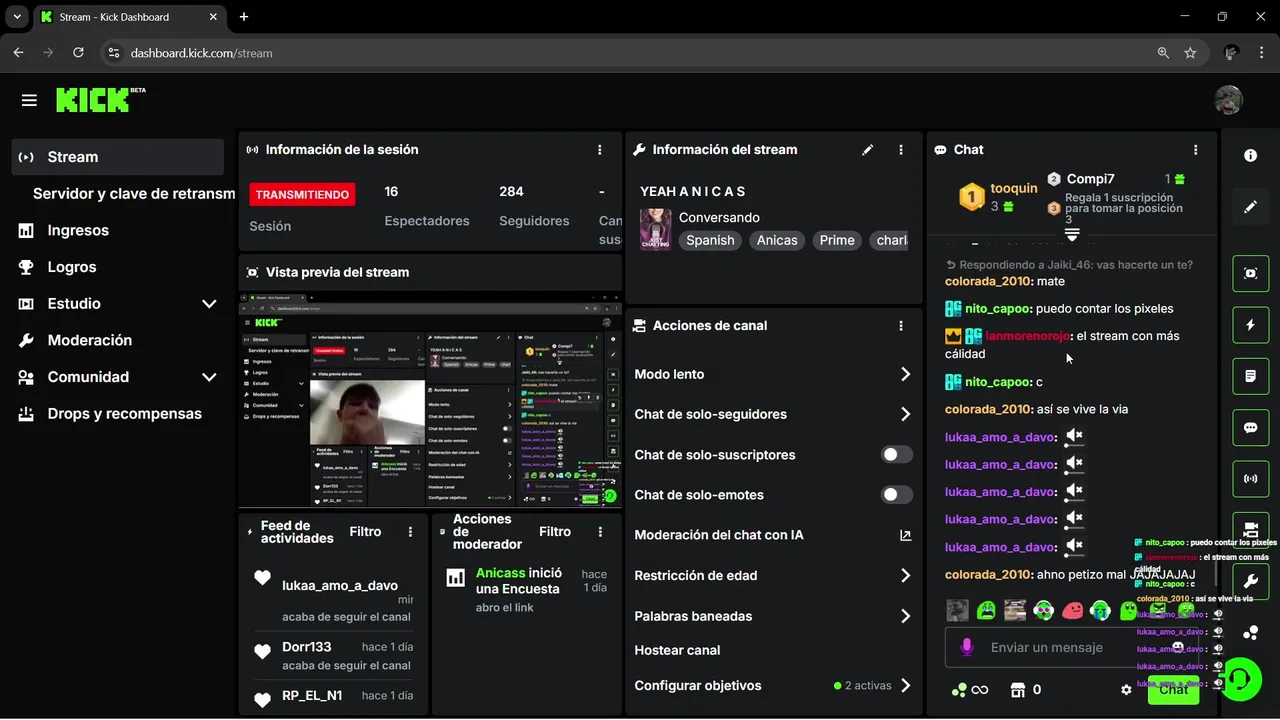Open Información de la sesión kebab menu

(x=600, y=150)
